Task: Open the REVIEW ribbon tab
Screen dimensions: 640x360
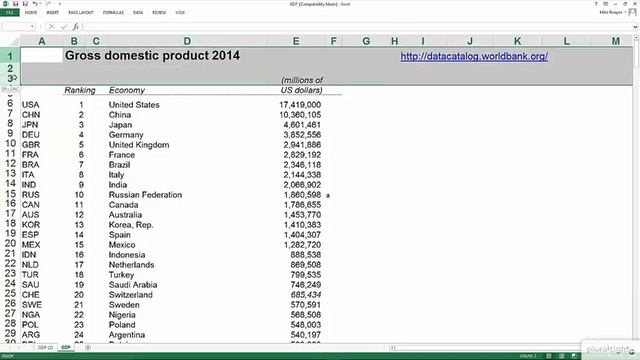Action: (159, 13)
